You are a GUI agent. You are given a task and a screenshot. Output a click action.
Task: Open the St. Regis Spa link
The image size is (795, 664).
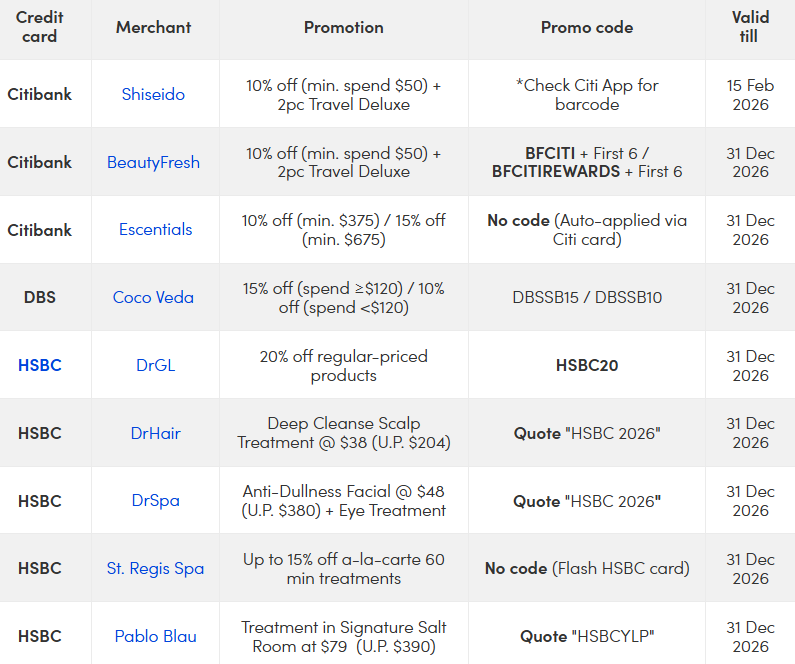pos(155,569)
